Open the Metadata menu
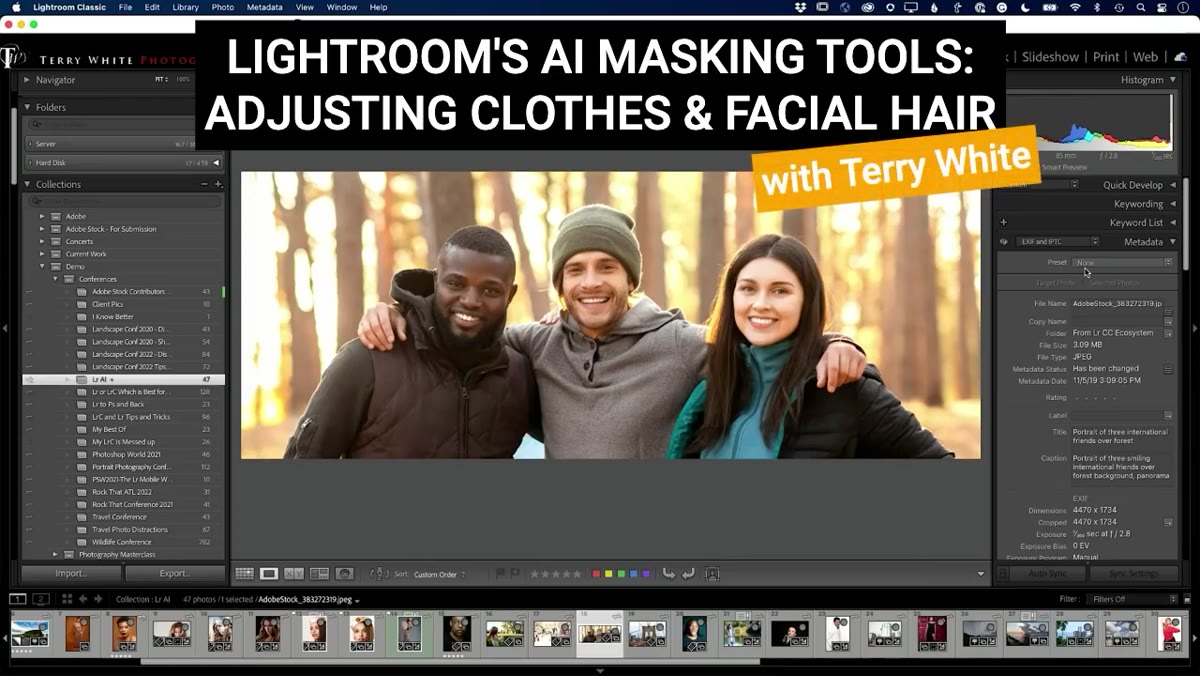 (264, 7)
